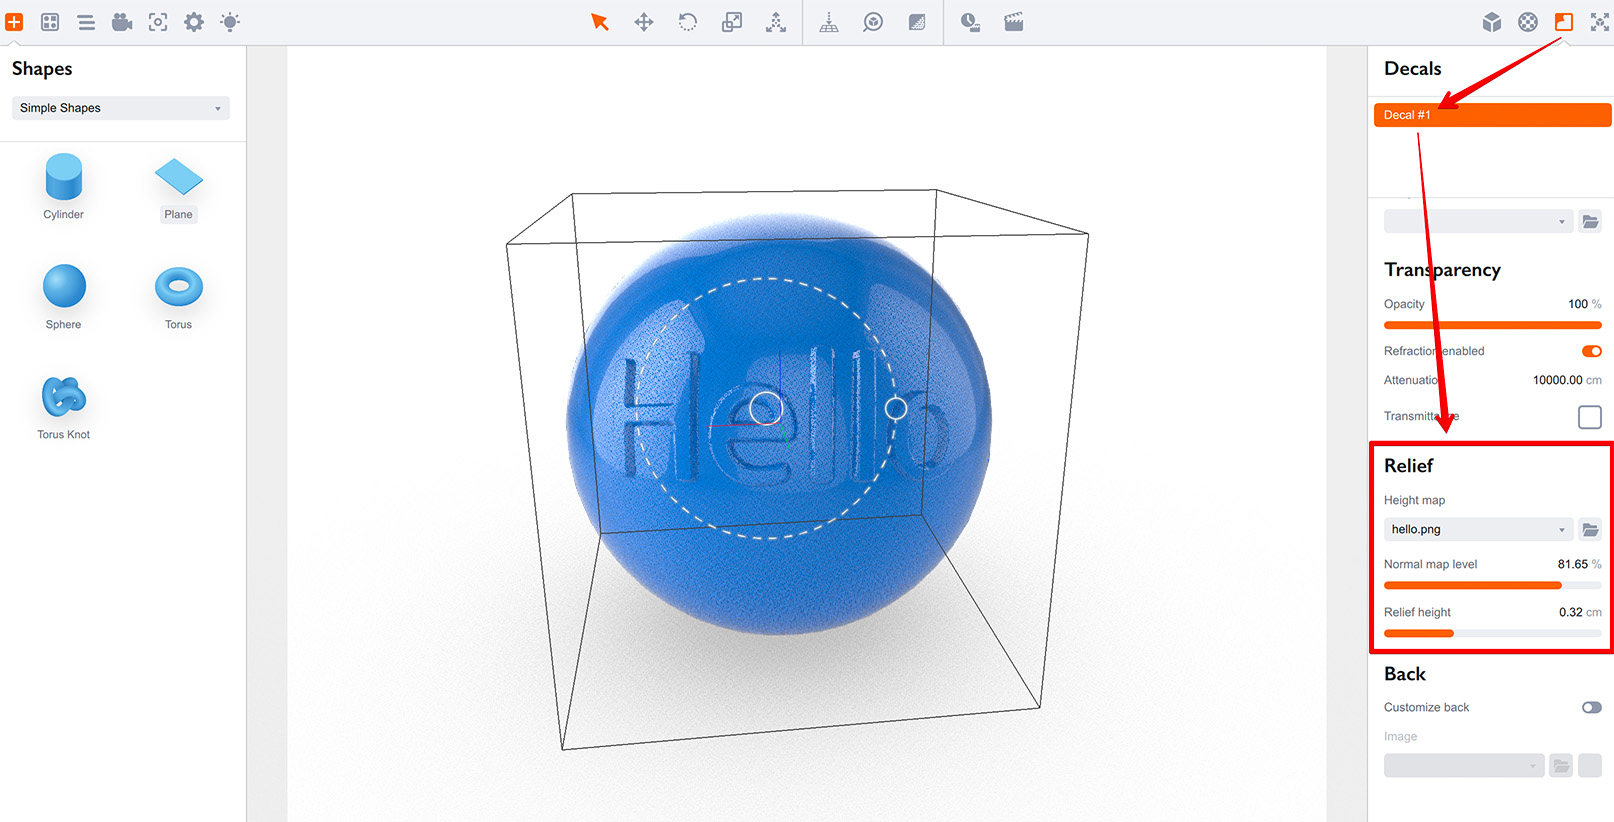
Task: Click the shaded surface icon in toolbar
Action: [917, 22]
